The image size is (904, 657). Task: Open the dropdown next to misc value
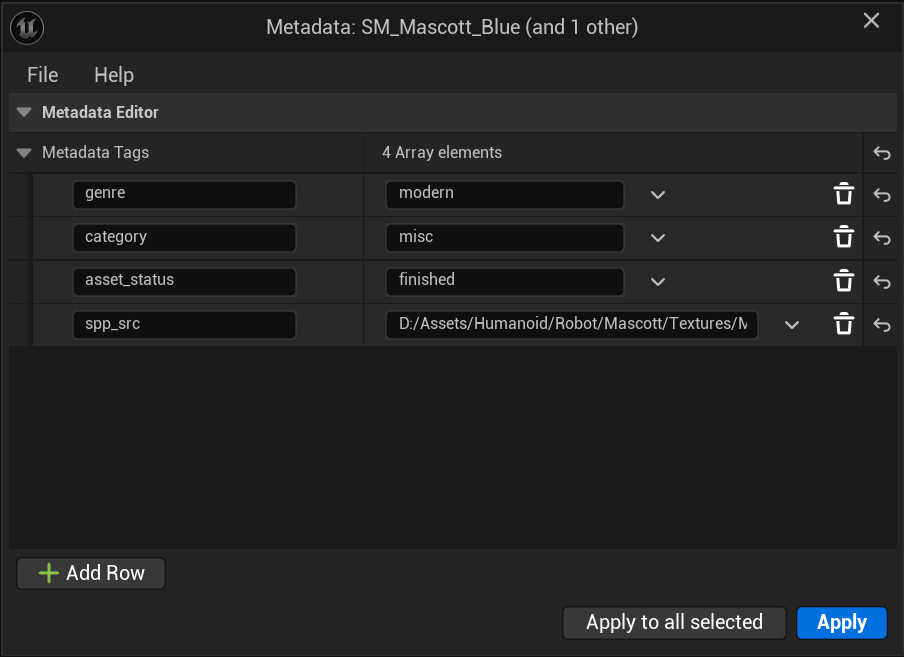point(657,238)
